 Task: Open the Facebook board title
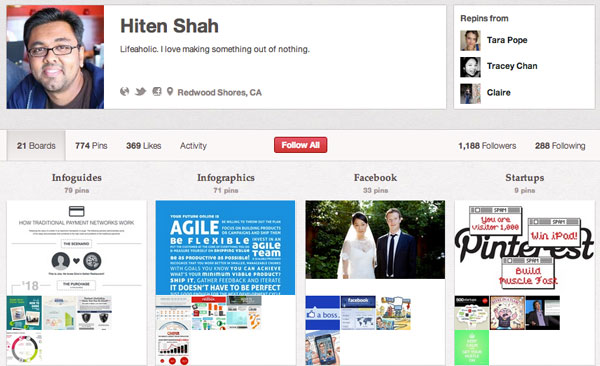click(x=375, y=177)
